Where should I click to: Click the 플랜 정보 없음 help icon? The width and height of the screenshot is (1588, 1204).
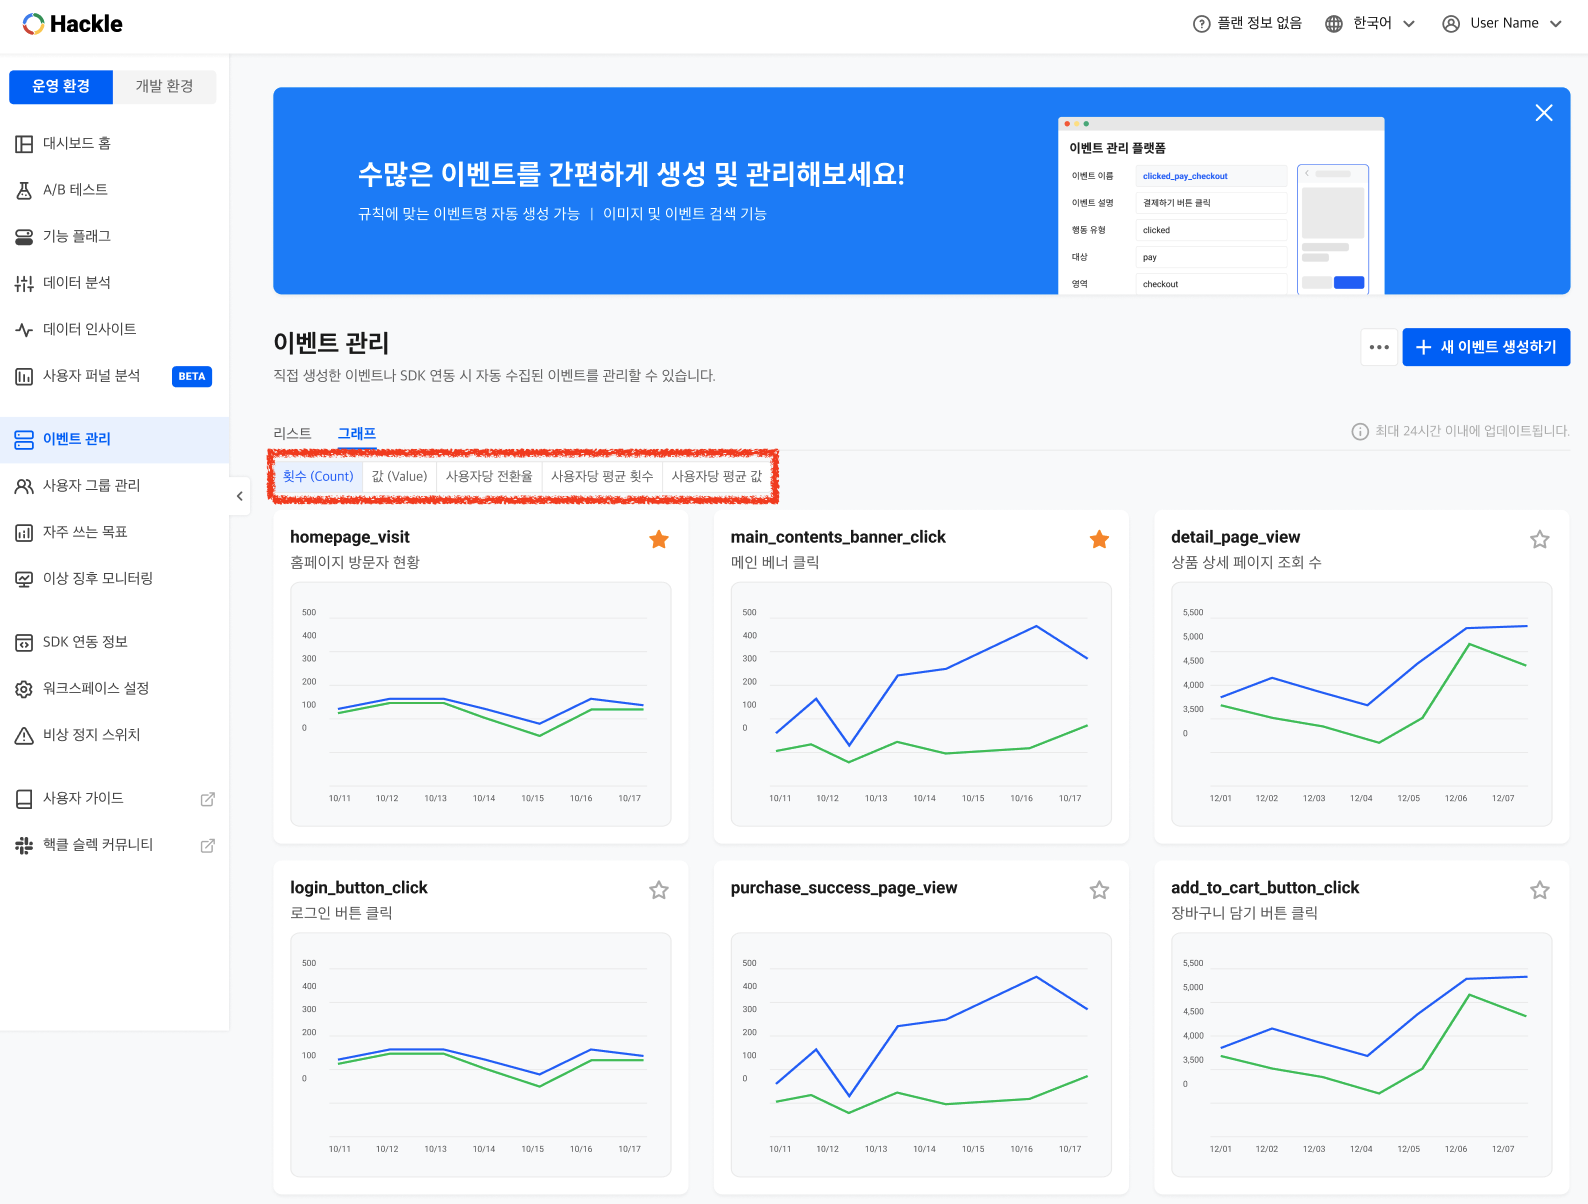point(1202,24)
